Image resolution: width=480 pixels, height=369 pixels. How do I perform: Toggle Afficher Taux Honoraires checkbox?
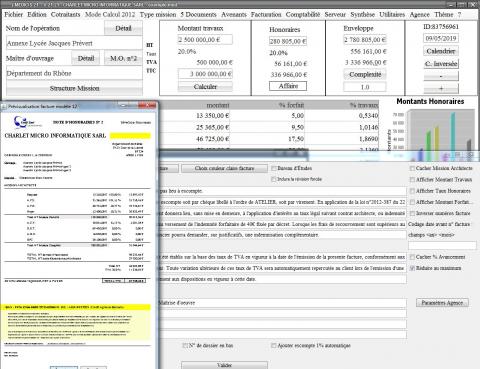tap(412, 191)
